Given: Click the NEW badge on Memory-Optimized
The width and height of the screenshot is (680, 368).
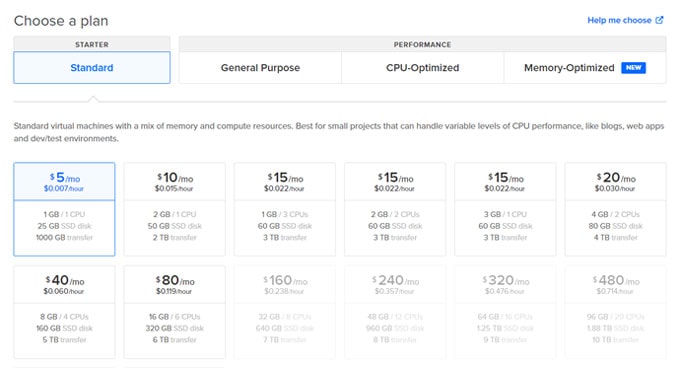Looking at the screenshot, I should 633,68.
